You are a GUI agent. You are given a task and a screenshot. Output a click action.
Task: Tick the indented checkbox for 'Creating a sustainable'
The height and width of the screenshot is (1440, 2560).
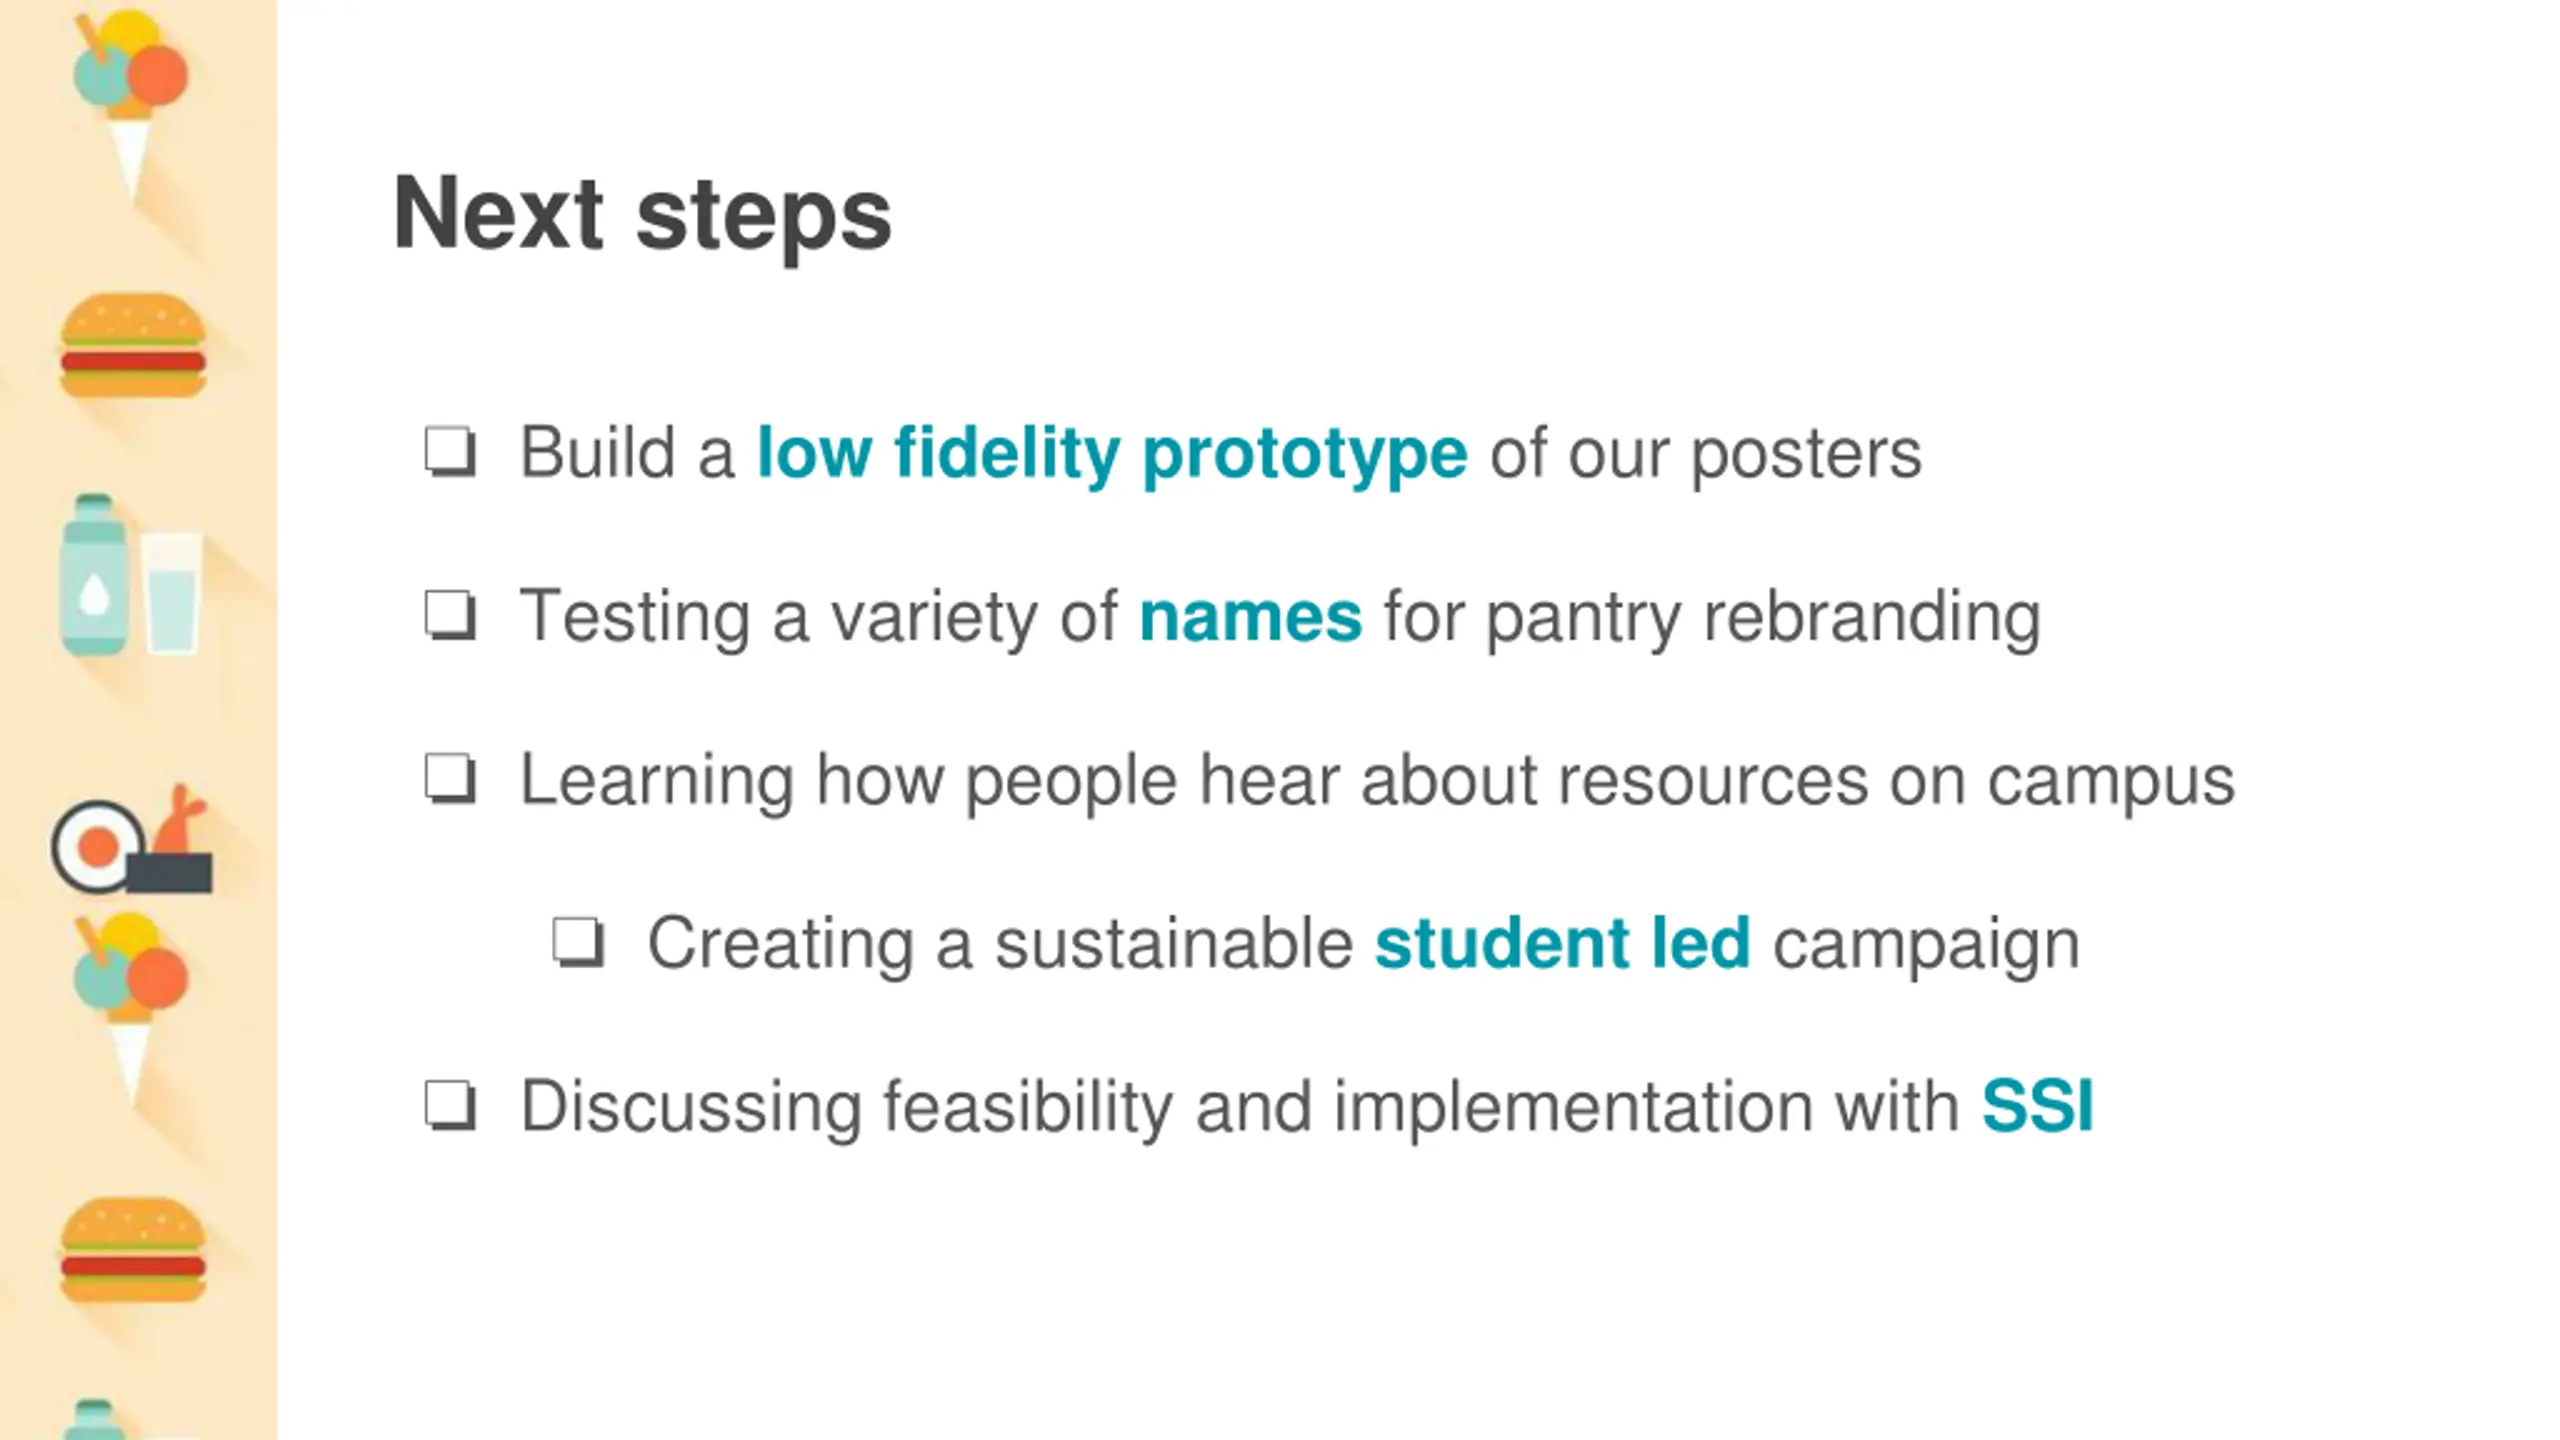(579, 942)
